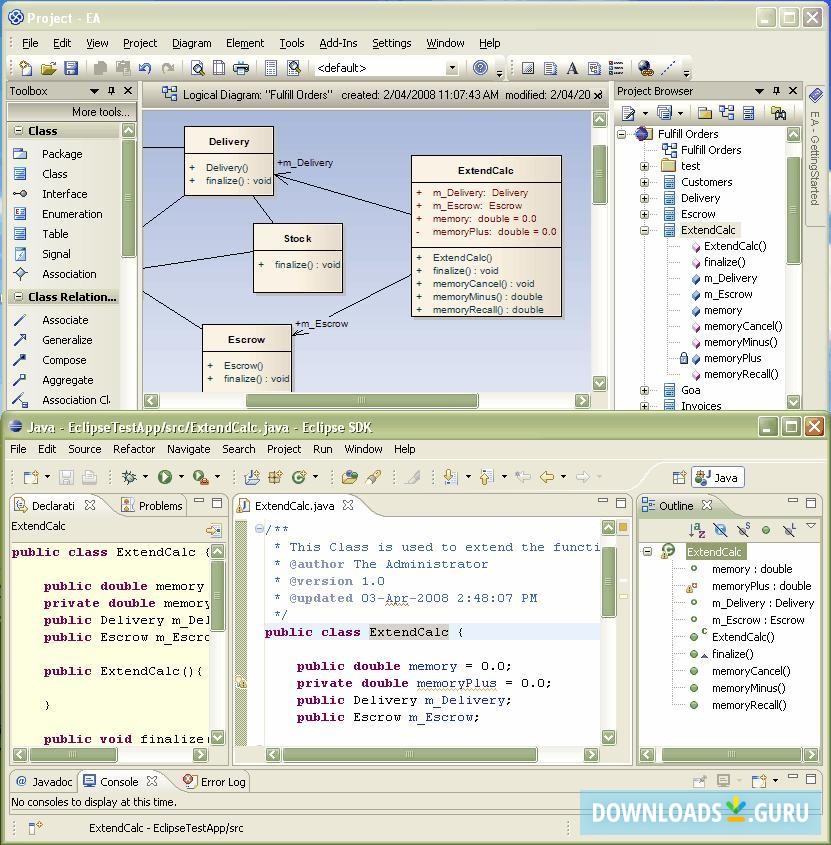
Task: Click the Hide Fields icon in Outline
Action: (x=720, y=530)
